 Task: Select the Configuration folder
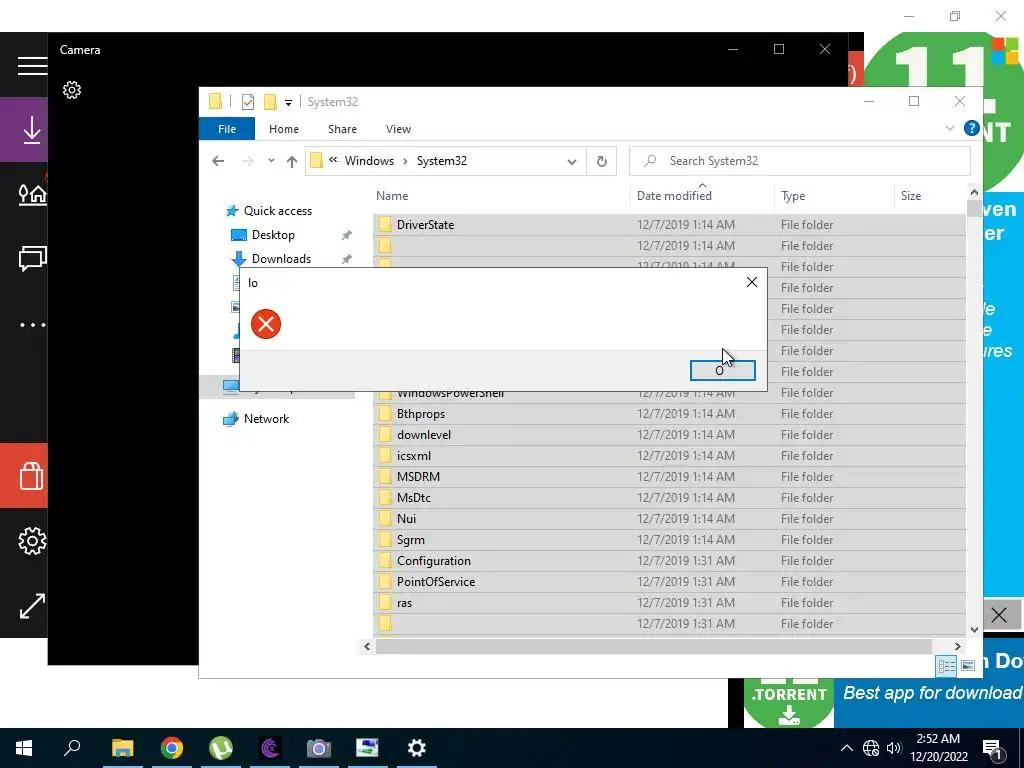click(x=669, y=561)
